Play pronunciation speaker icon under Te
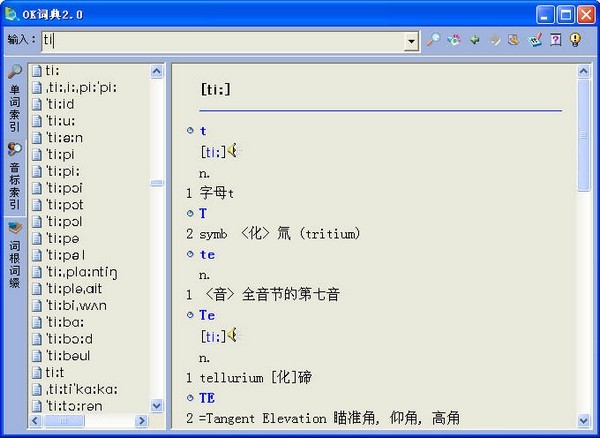The image size is (600, 438). [232, 335]
